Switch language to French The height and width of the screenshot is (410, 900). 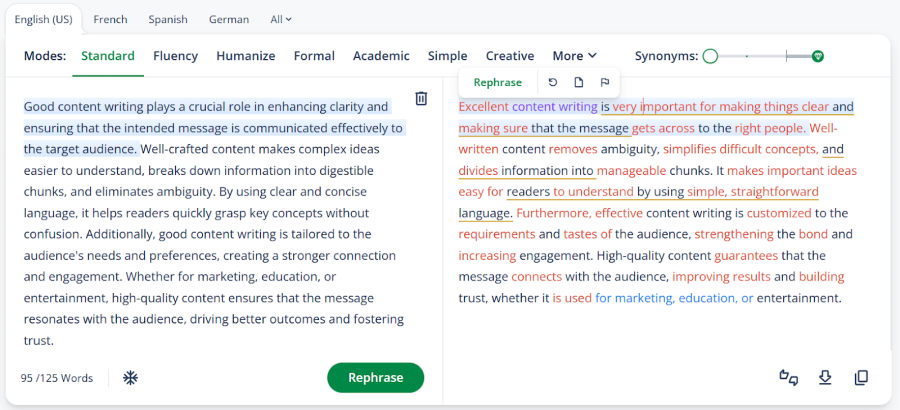click(110, 19)
